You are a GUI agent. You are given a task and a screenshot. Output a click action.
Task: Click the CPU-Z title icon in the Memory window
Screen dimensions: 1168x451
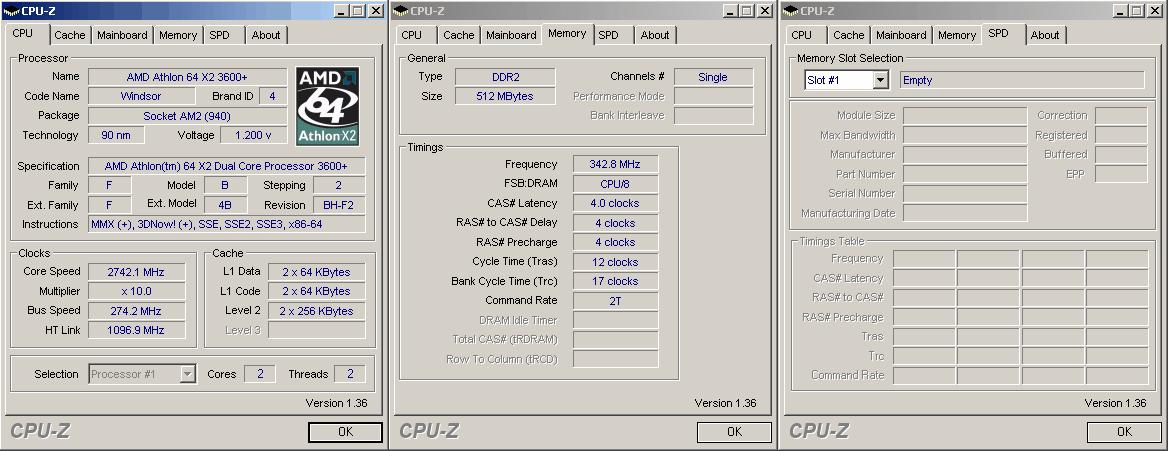pos(401,10)
